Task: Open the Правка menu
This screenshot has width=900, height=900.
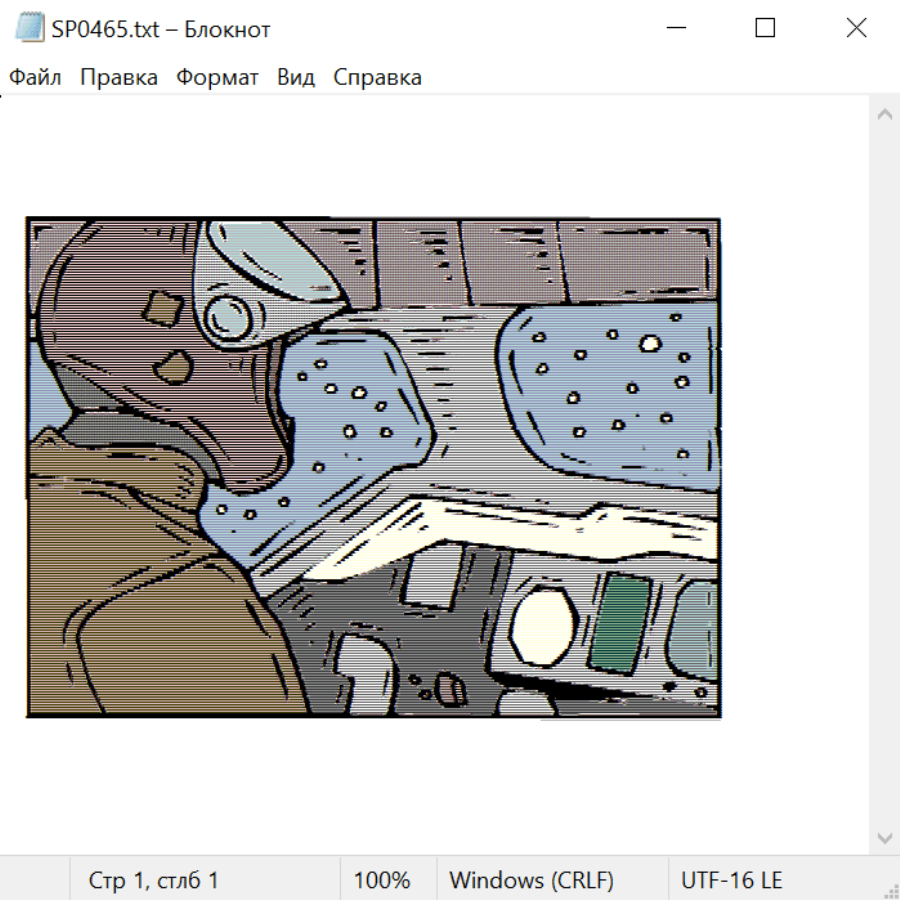Action: (x=118, y=78)
